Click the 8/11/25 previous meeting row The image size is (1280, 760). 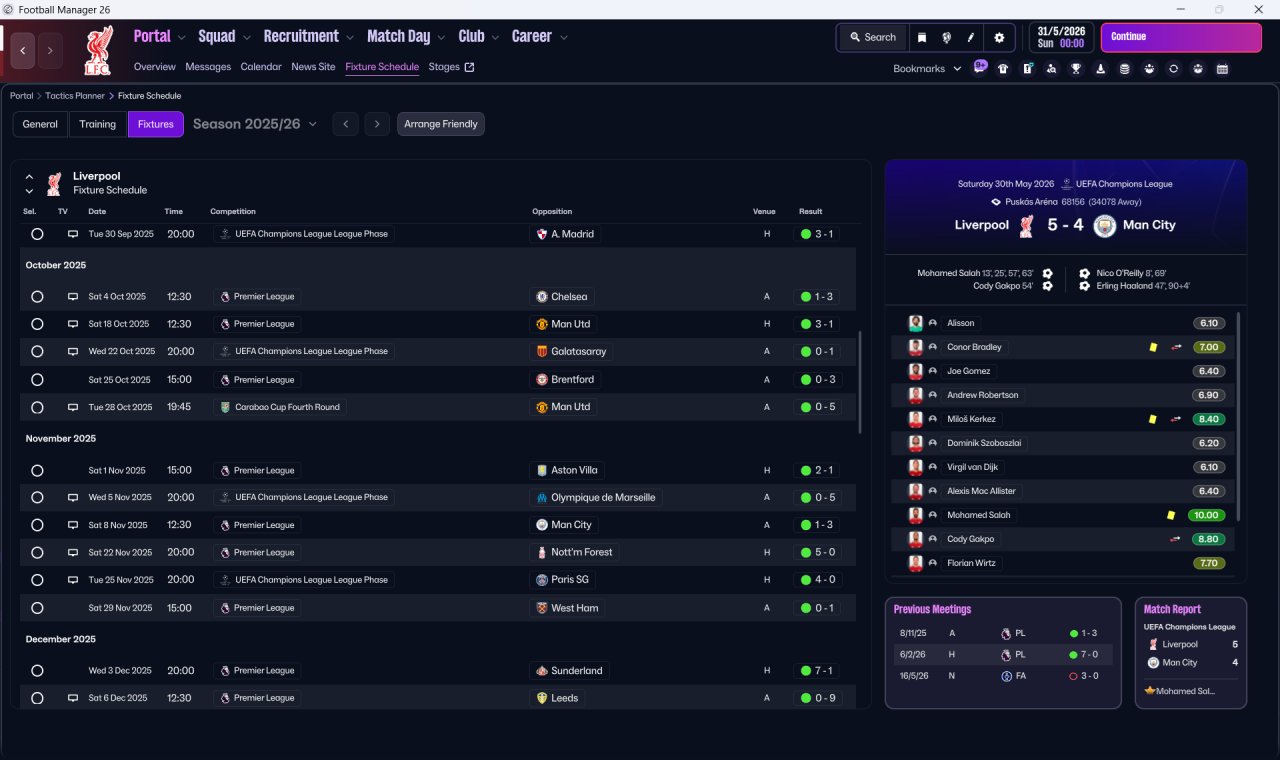pyautogui.click(x=1003, y=633)
